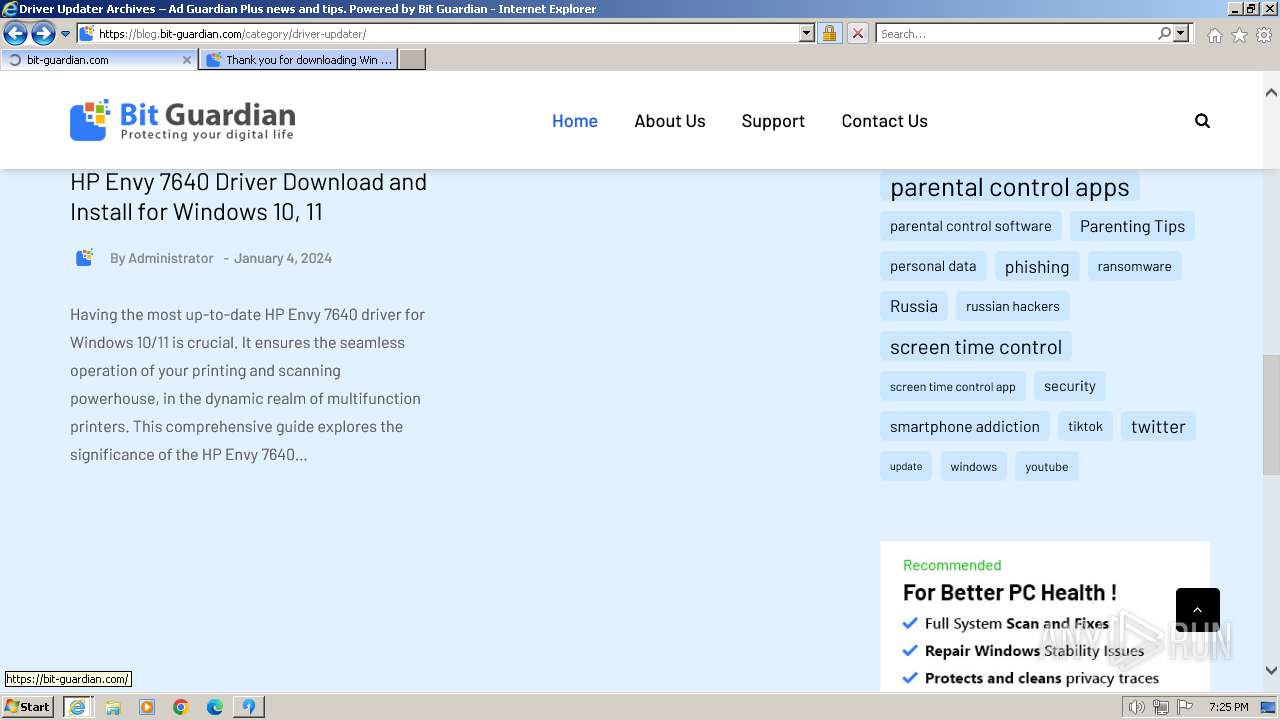
Task: Click the January 4, 2024 date
Action: [x=283, y=258]
